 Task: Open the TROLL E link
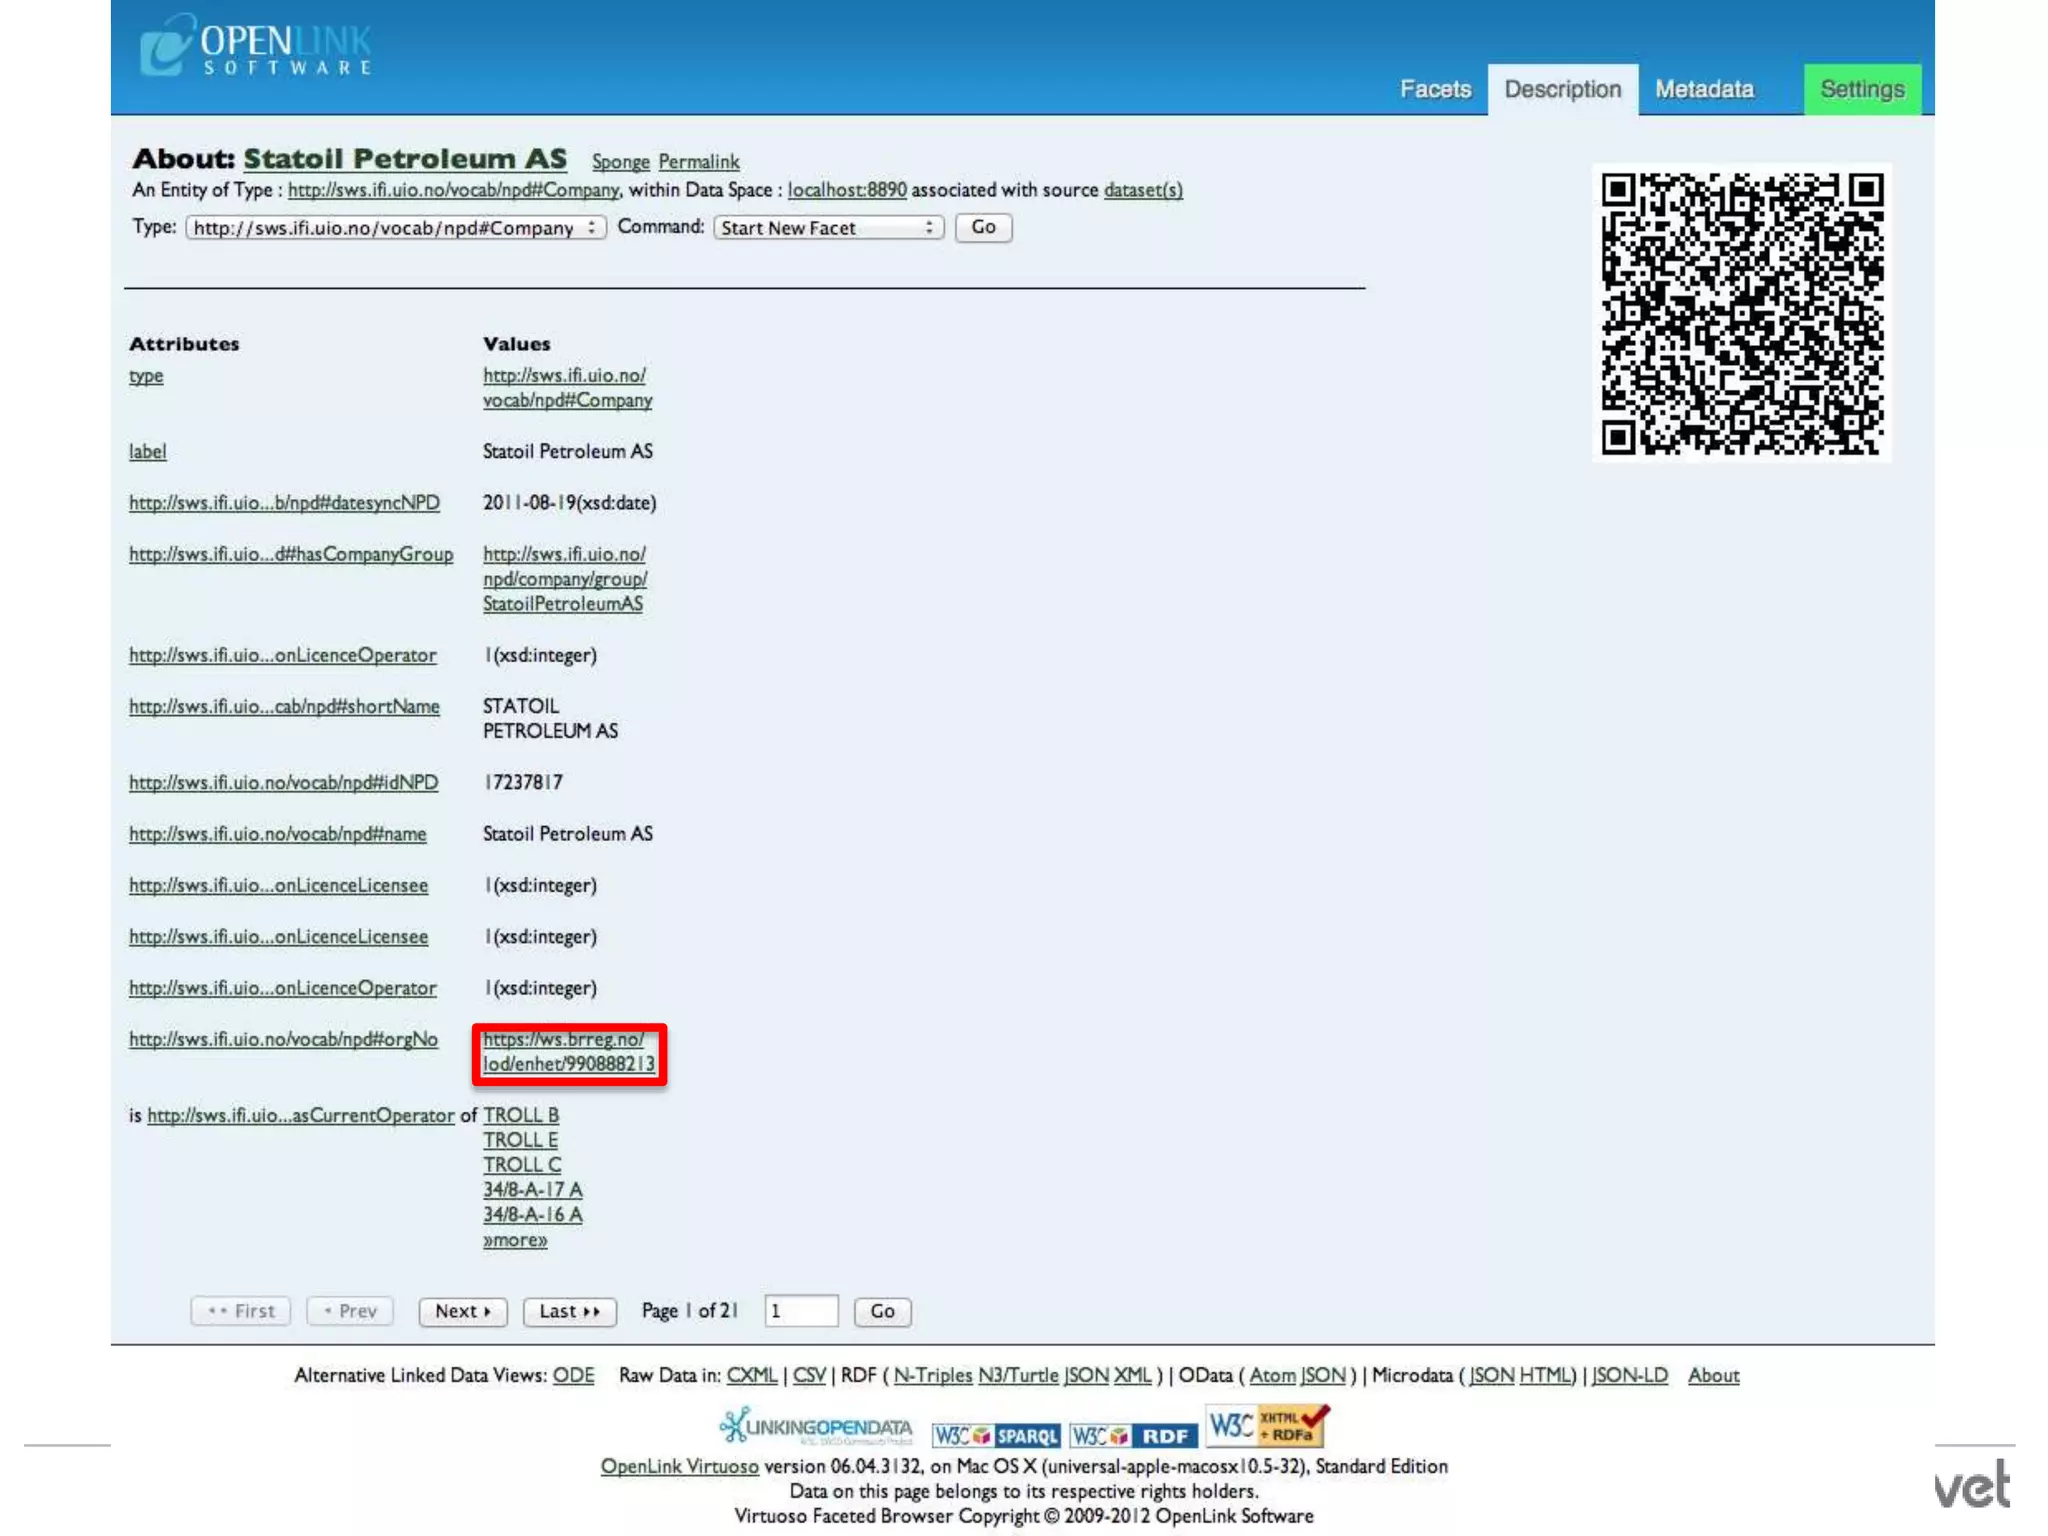pyautogui.click(x=520, y=1140)
